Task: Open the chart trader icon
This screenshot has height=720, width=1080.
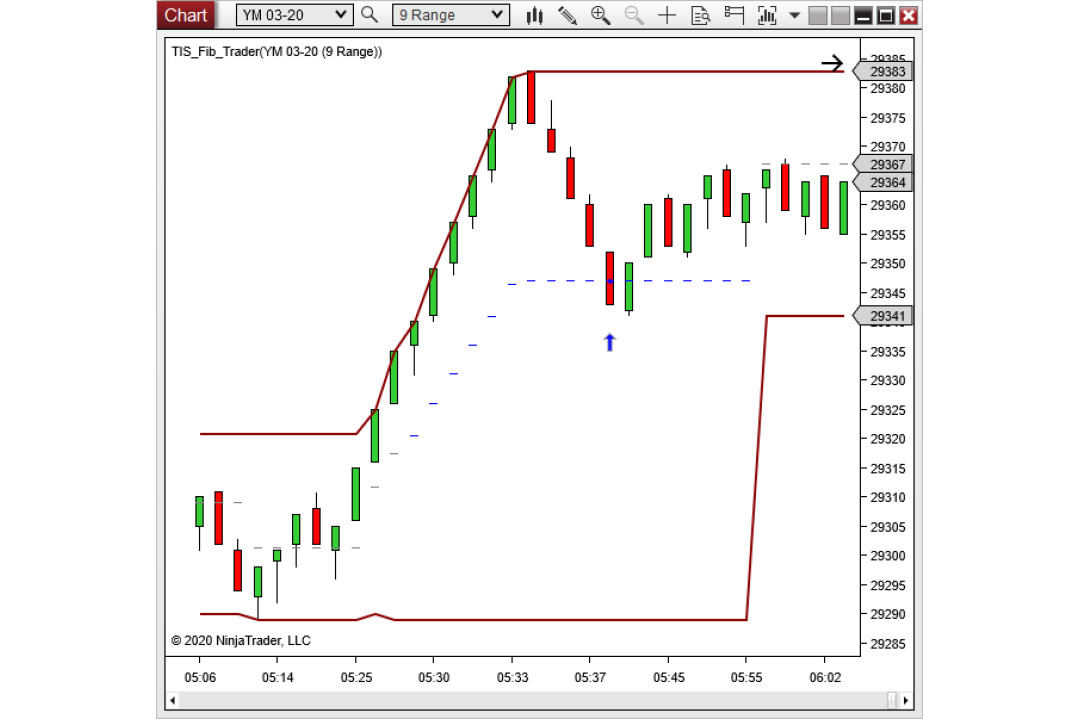Action: pyautogui.click(x=734, y=15)
